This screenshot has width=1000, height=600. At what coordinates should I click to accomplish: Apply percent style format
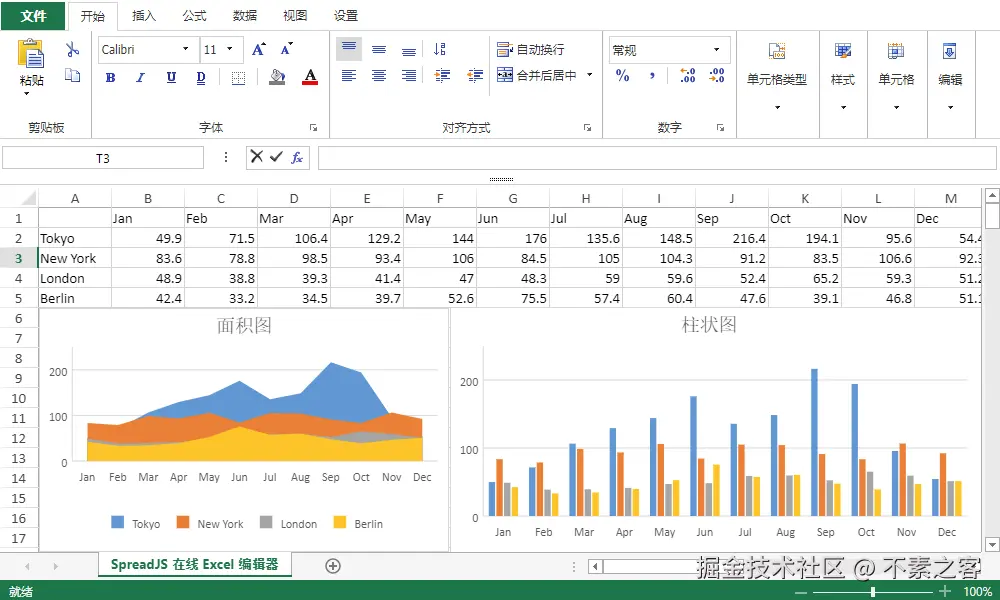(x=622, y=76)
